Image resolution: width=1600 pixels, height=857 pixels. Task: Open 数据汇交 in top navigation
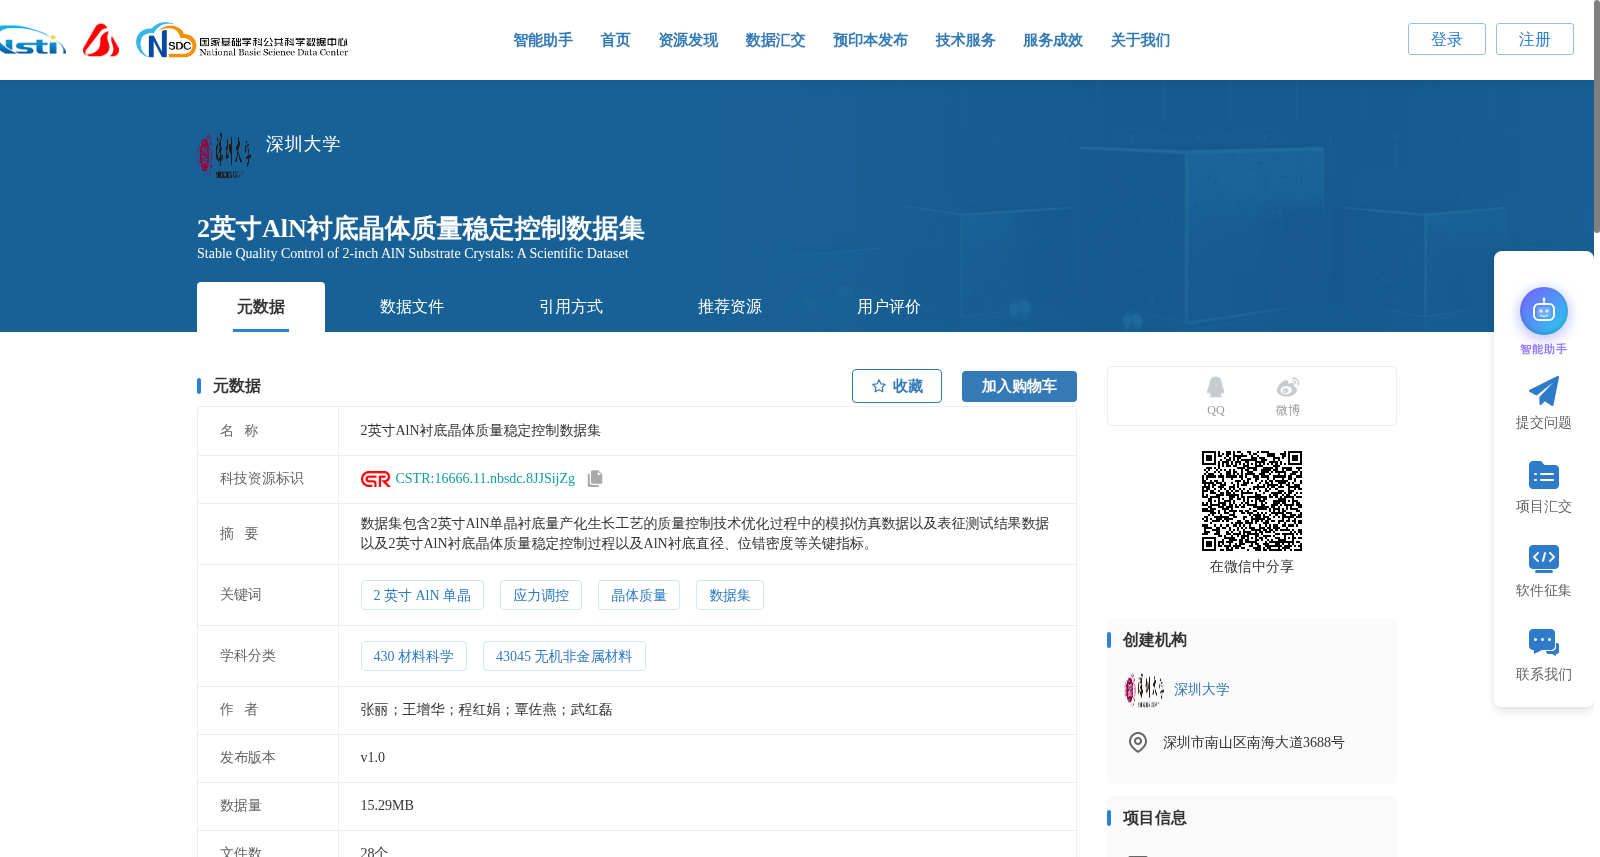tap(775, 40)
